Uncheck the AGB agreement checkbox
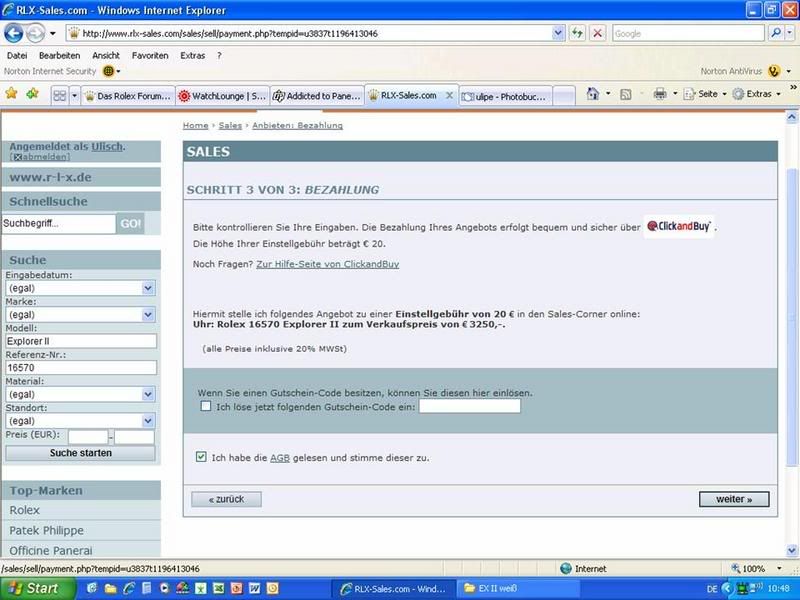The height and width of the screenshot is (600, 800). coord(201,457)
